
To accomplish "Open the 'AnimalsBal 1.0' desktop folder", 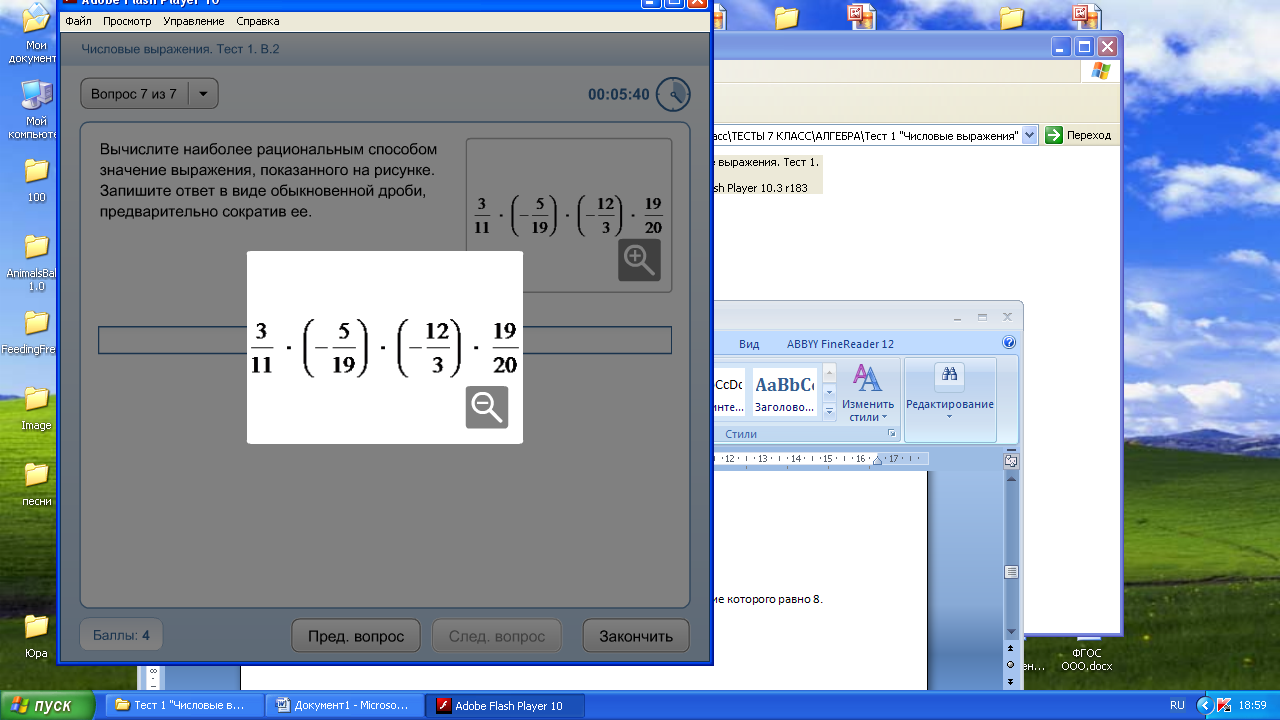I will pos(36,262).
